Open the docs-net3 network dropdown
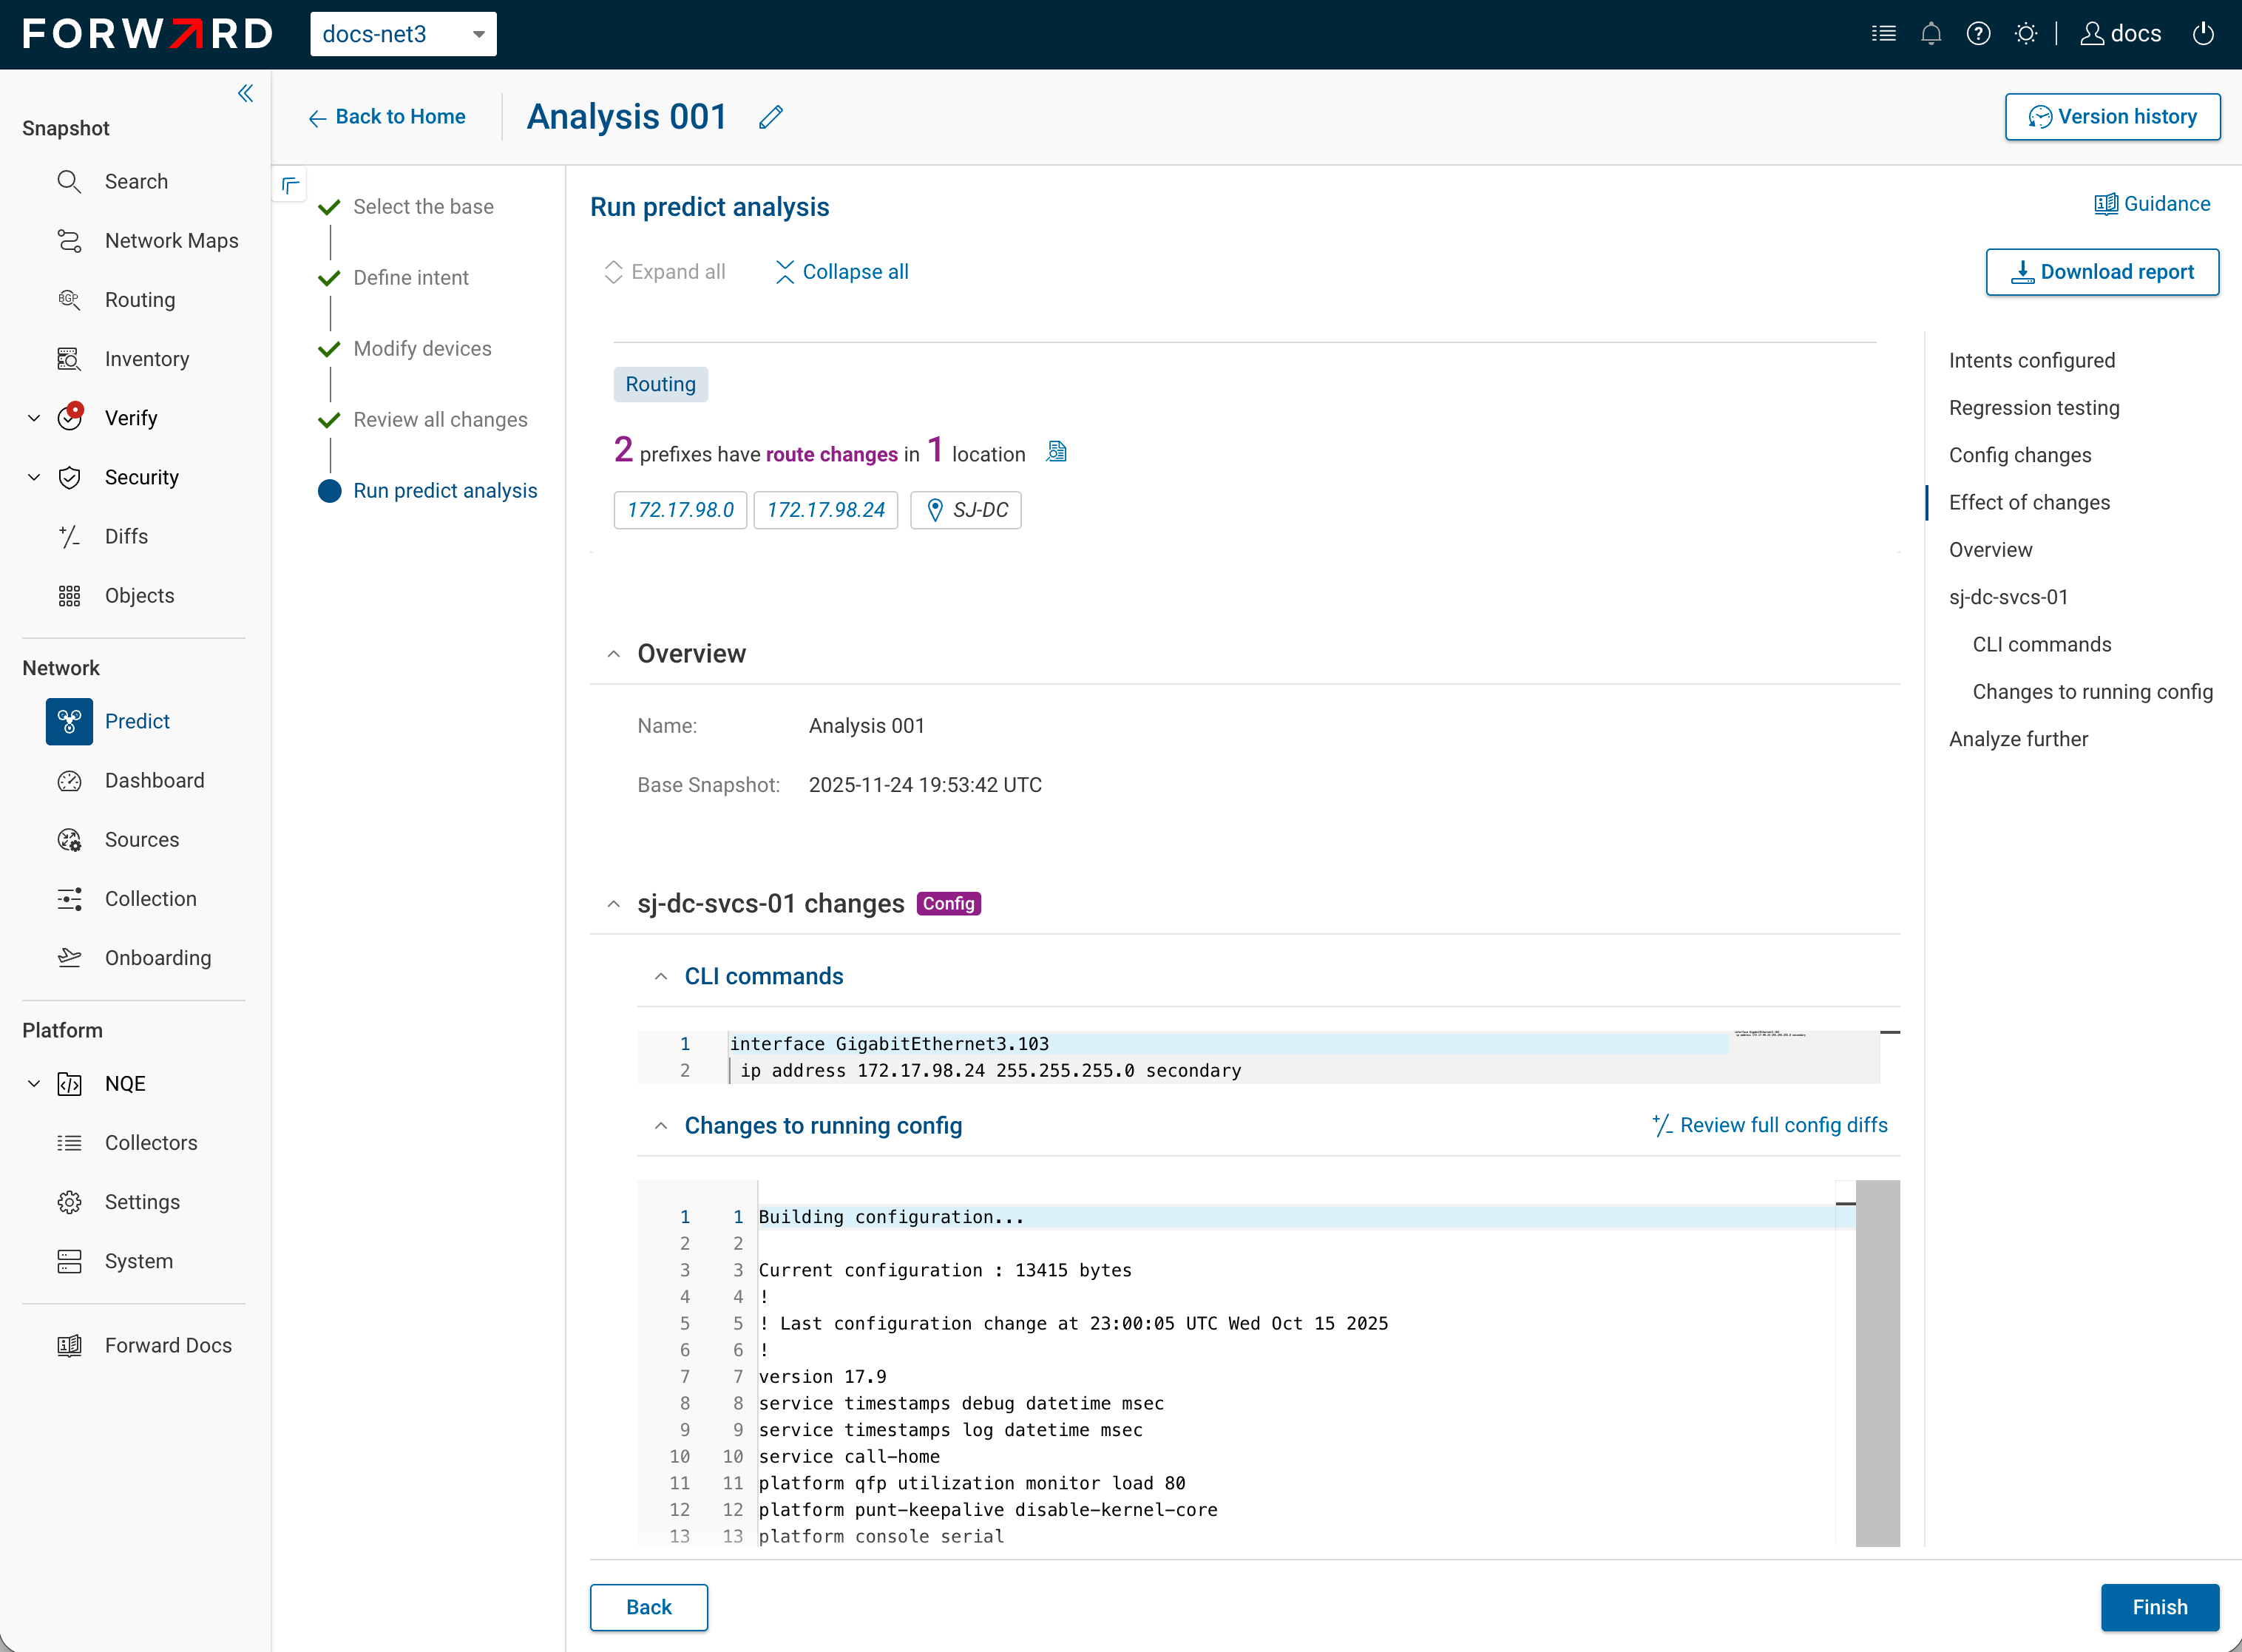Viewport: 2242px width, 1652px height. pos(403,34)
